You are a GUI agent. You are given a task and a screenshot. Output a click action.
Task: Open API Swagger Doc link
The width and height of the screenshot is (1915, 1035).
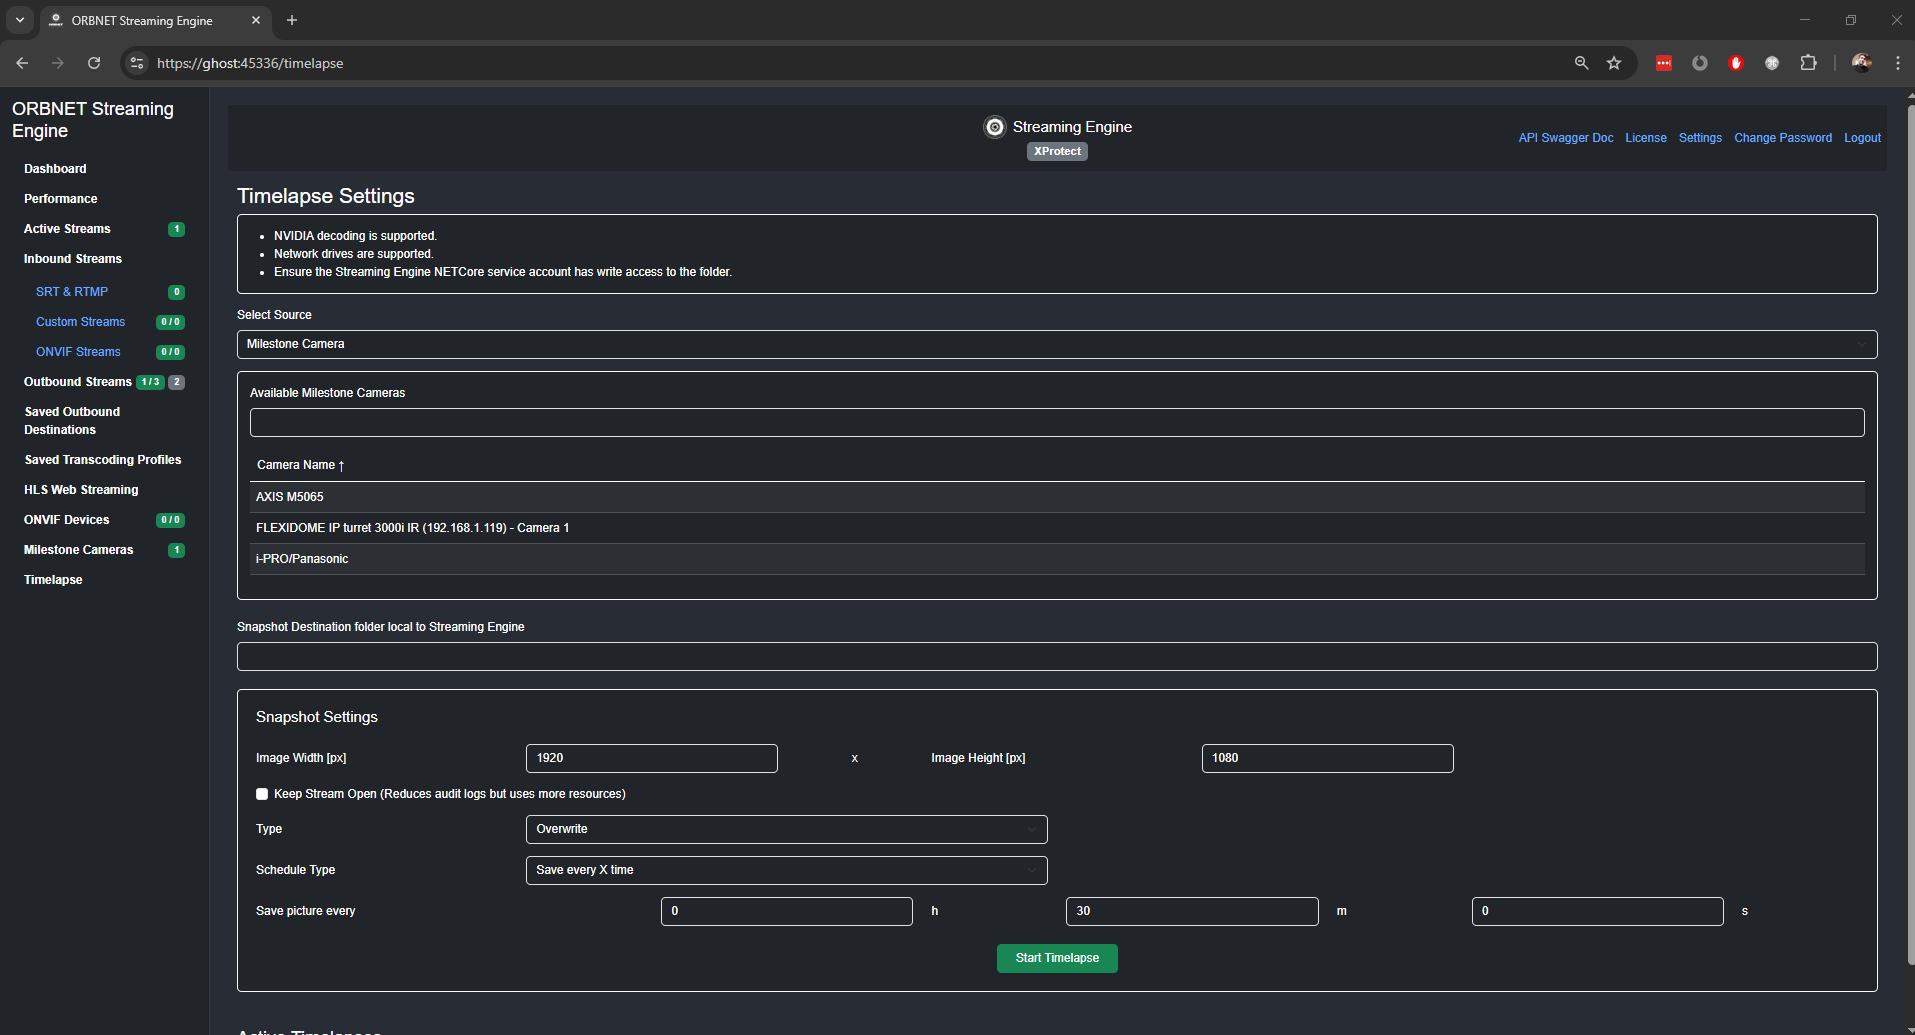(1566, 138)
